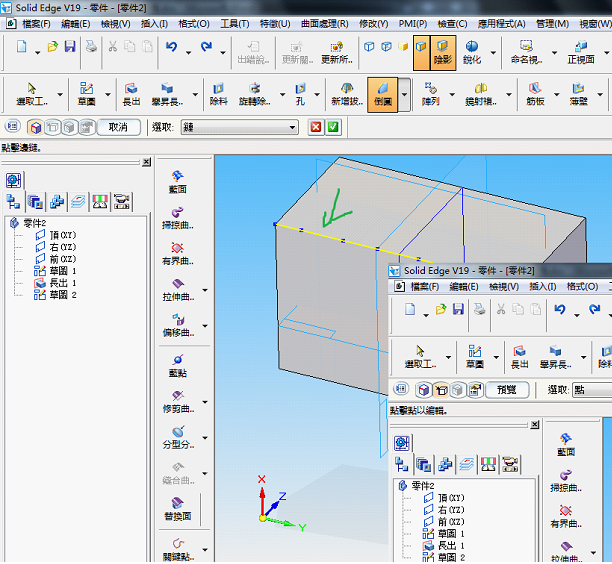Toggle the 陰影 shaded display mode

443,53
